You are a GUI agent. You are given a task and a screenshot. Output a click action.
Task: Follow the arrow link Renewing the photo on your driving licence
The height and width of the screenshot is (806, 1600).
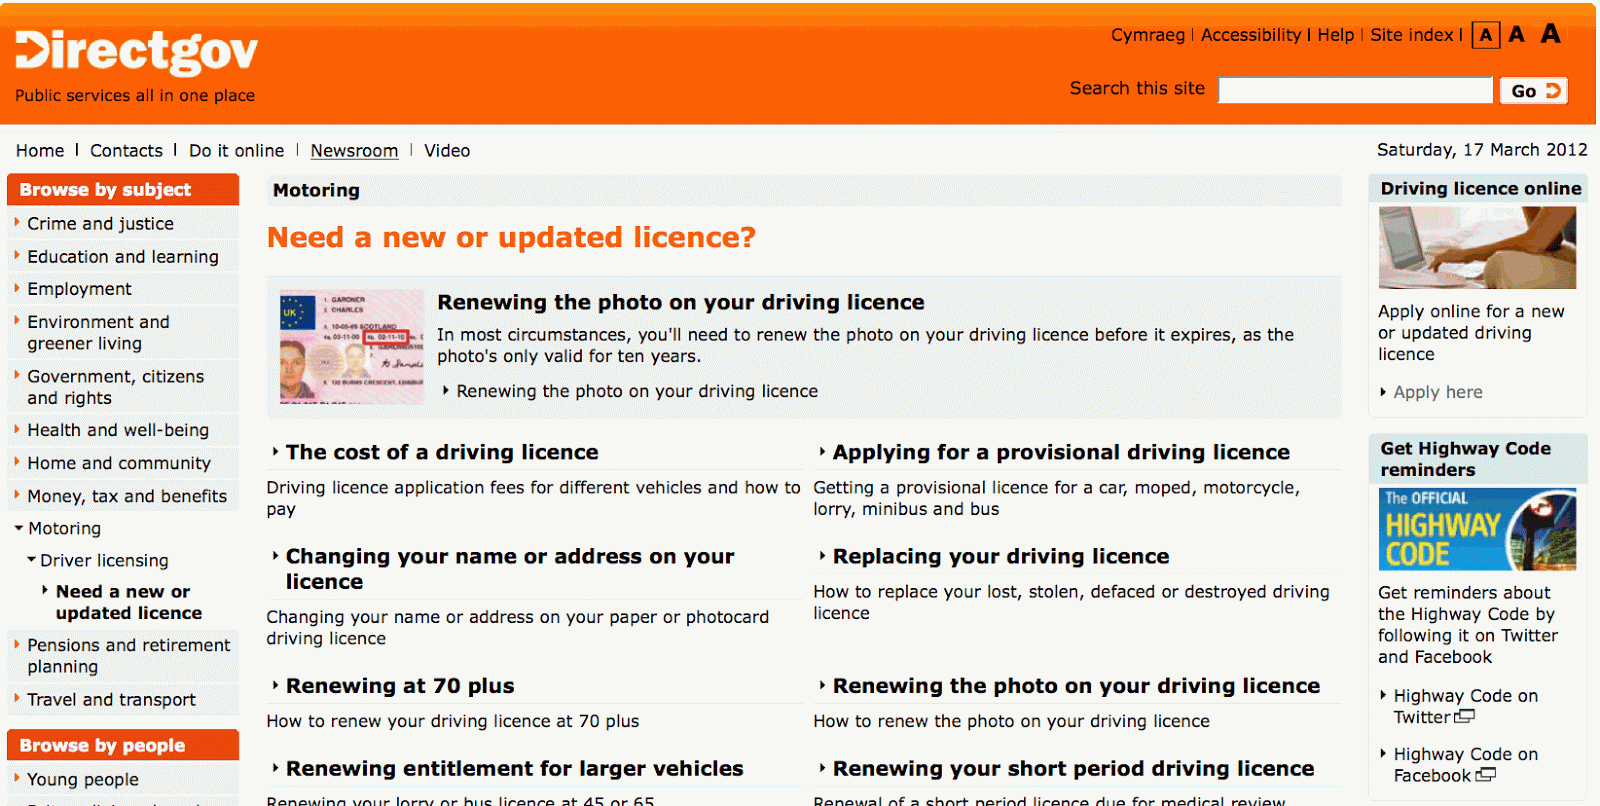637,391
